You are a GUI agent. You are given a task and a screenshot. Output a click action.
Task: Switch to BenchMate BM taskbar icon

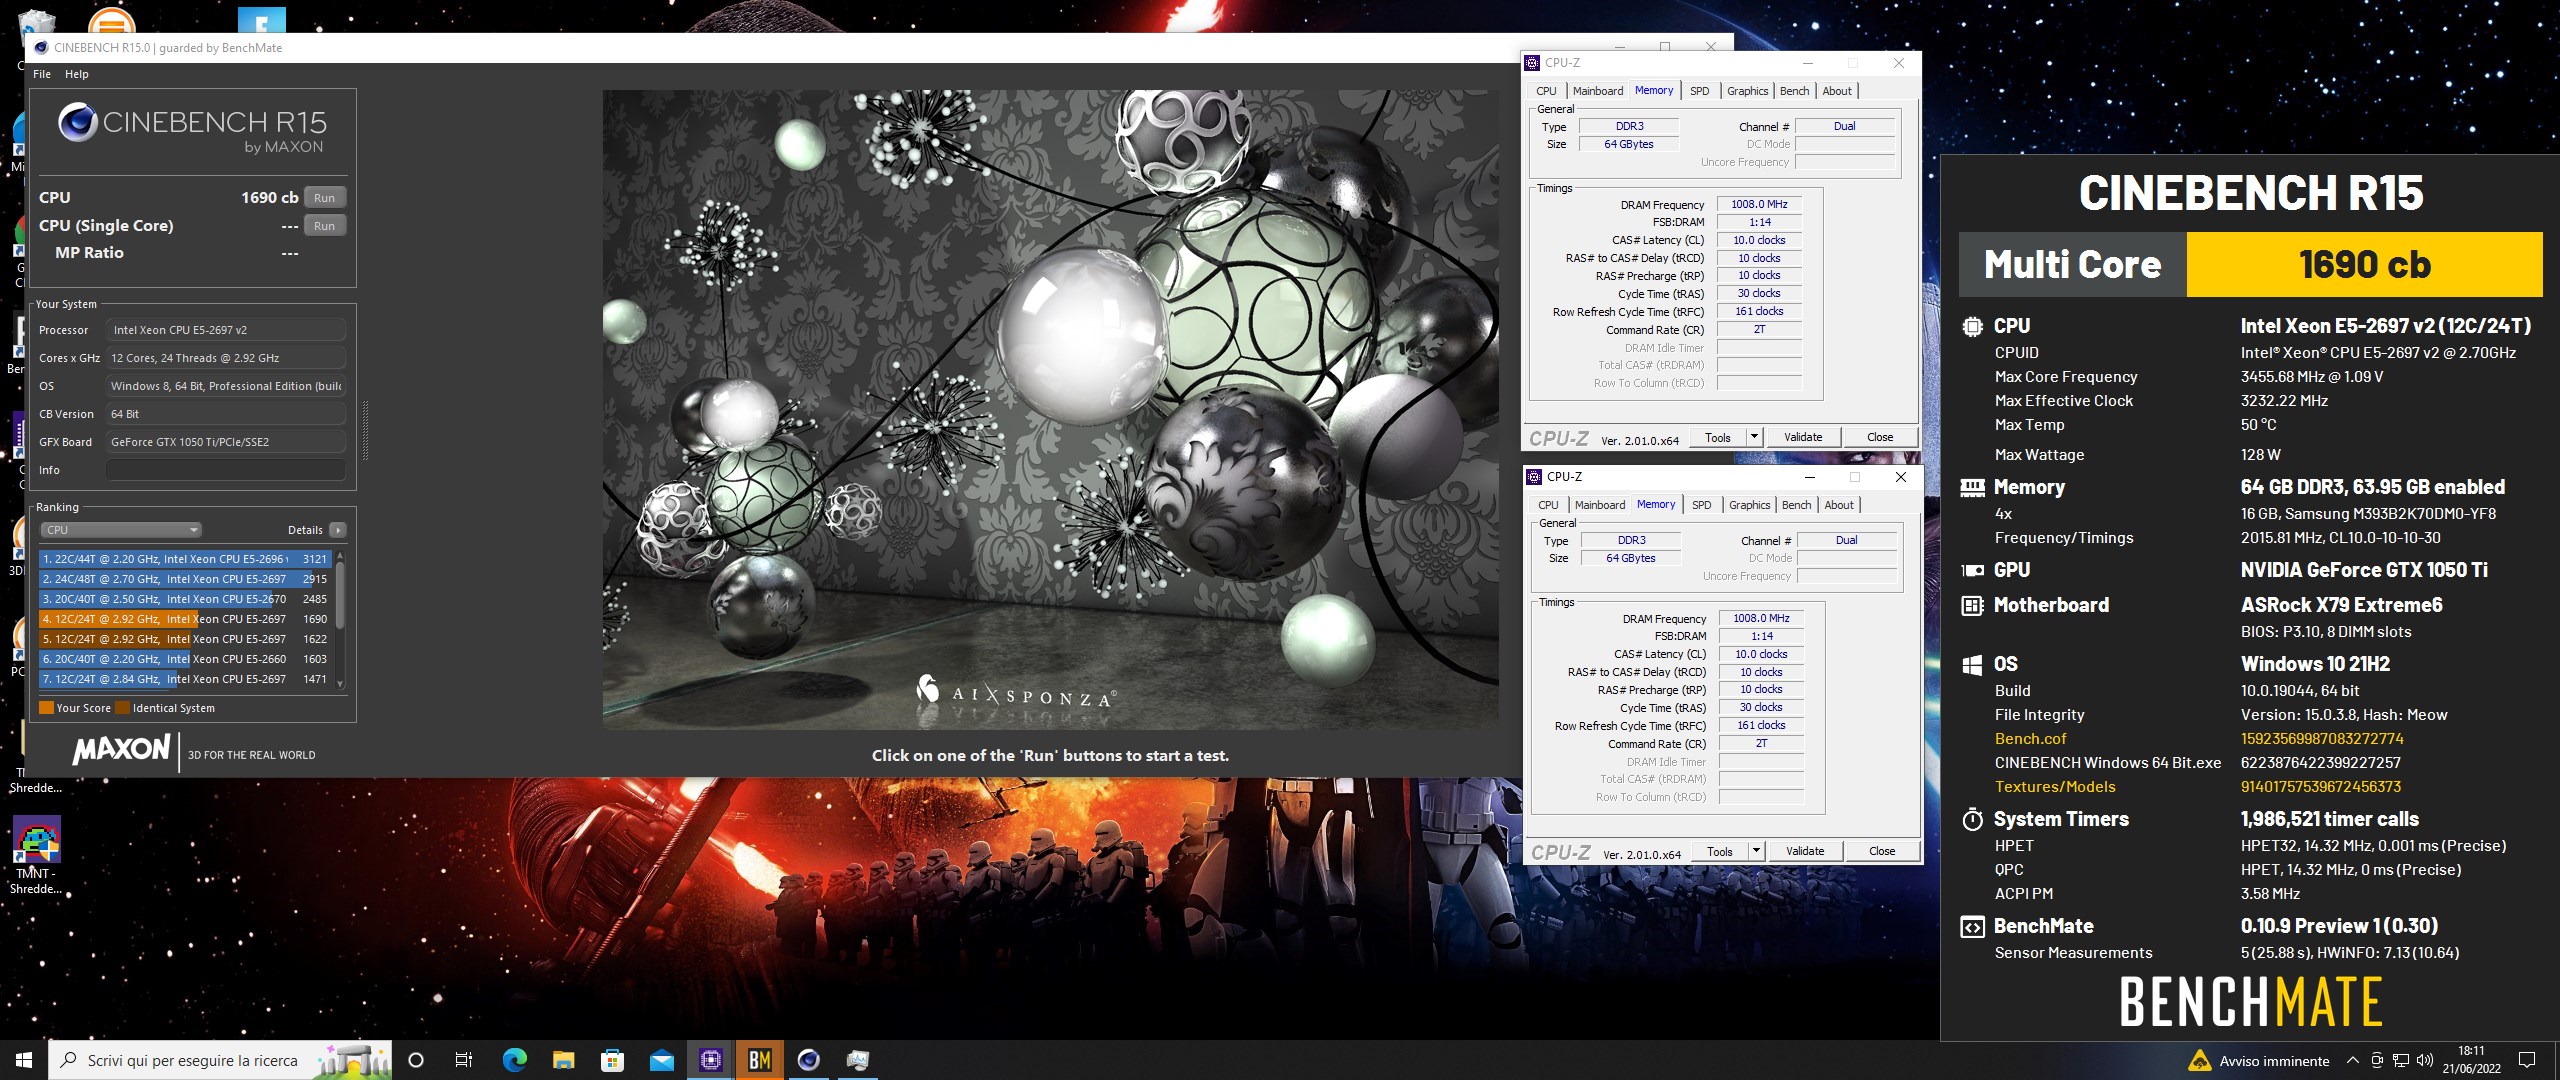pyautogui.click(x=760, y=1060)
